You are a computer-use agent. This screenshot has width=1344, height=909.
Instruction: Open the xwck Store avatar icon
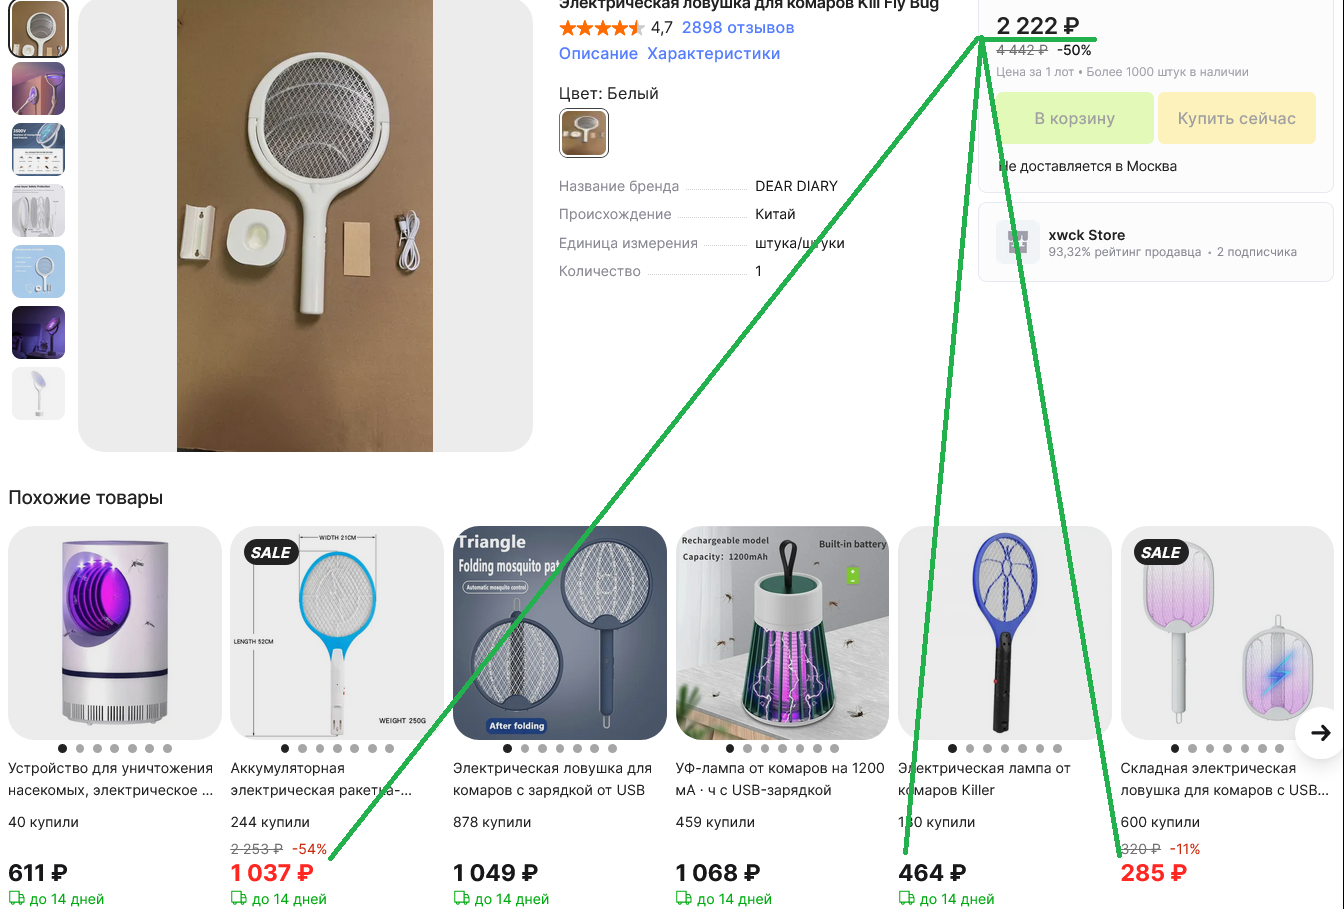tap(1018, 242)
